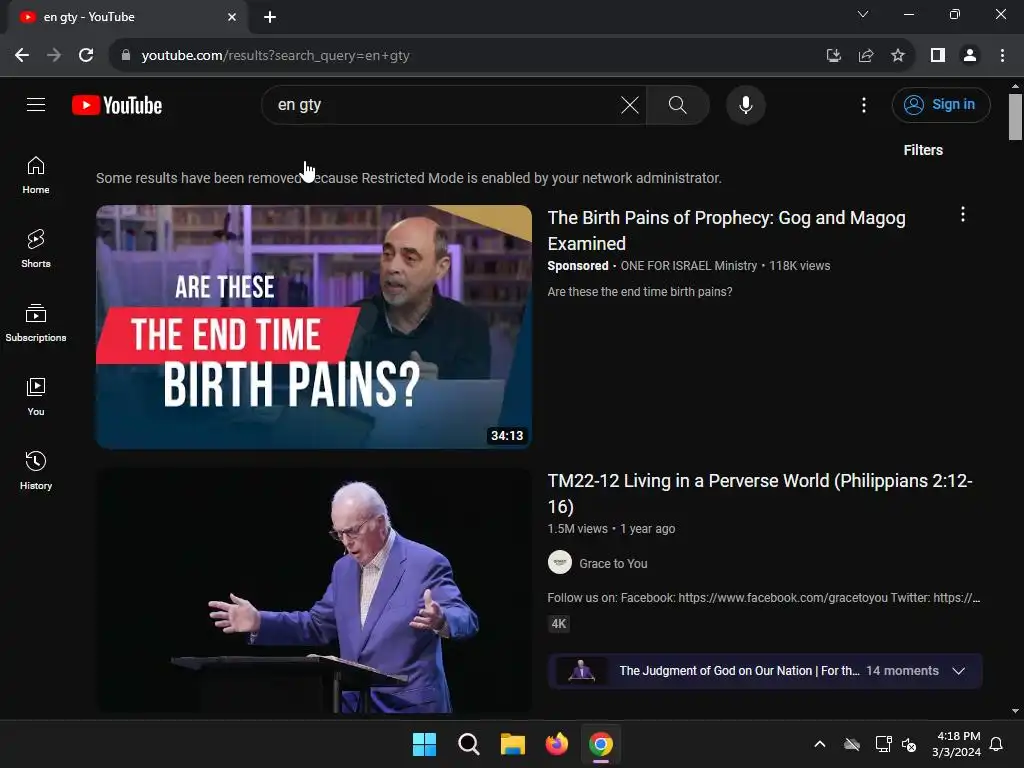Visit ONE FOR ISRAEL Ministry channel
The width and height of the screenshot is (1024, 768).
point(688,266)
